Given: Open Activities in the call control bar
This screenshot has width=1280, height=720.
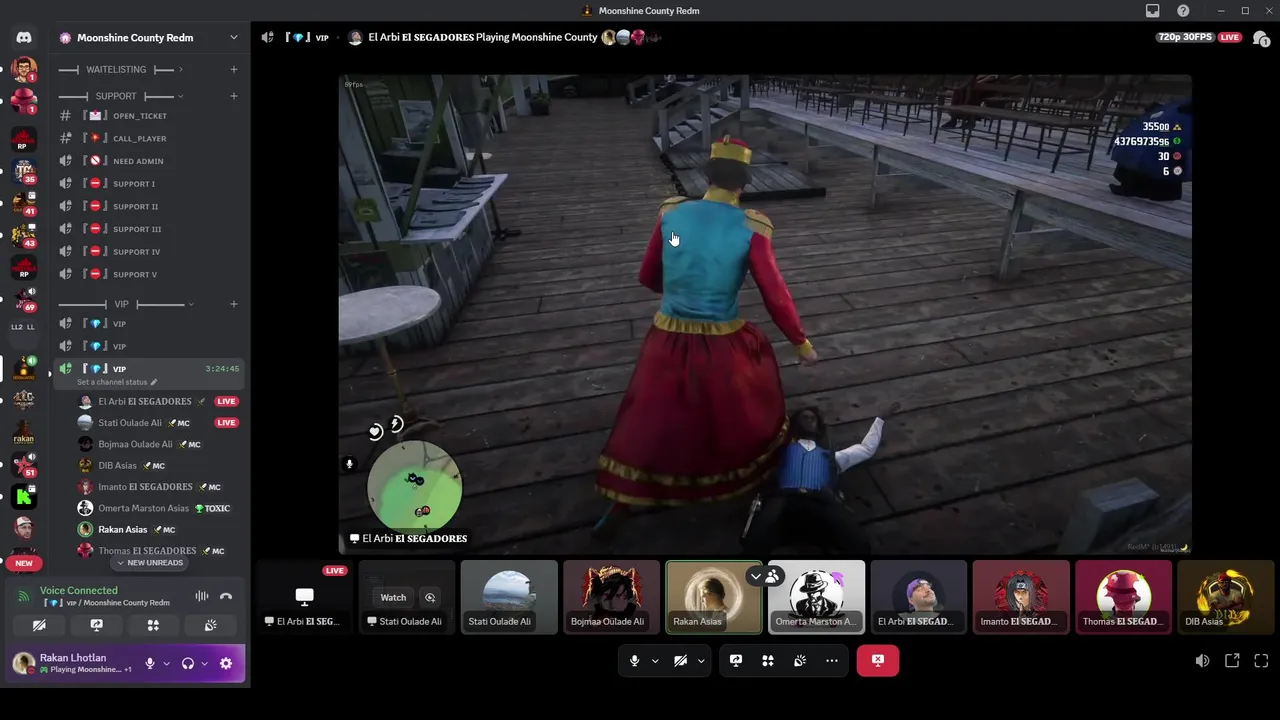Looking at the screenshot, I should pyautogui.click(x=768, y=661).
